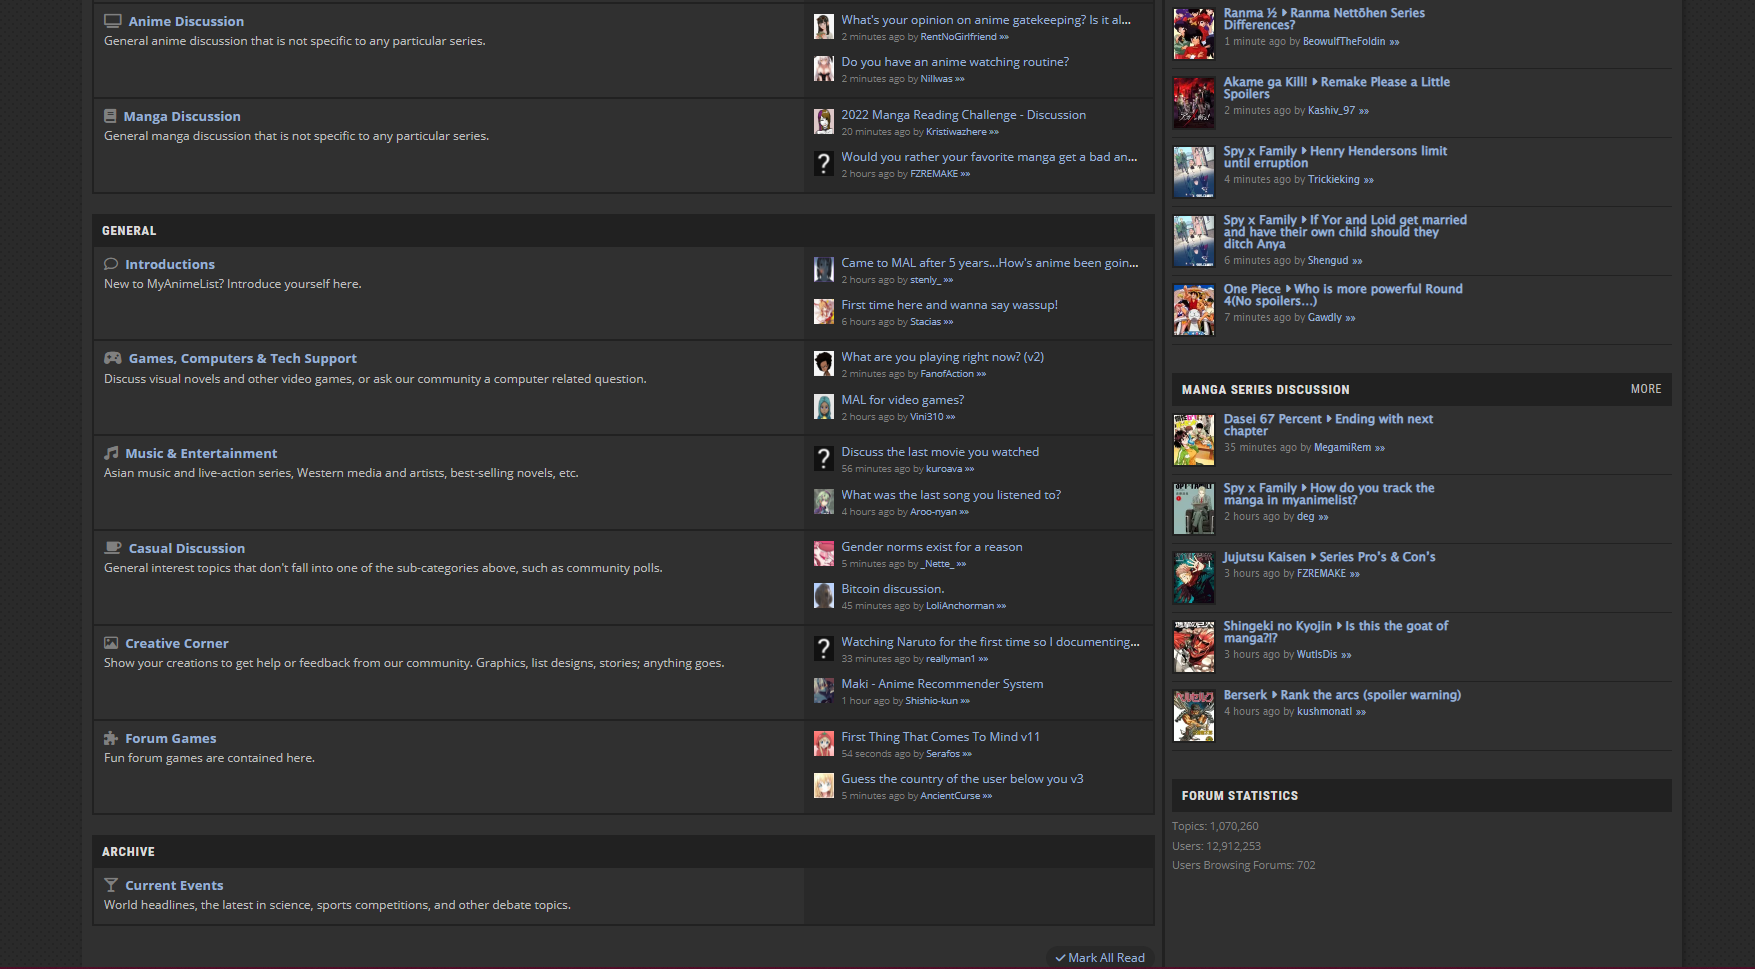Click Mark All Read button

[x=1100, y=957]
